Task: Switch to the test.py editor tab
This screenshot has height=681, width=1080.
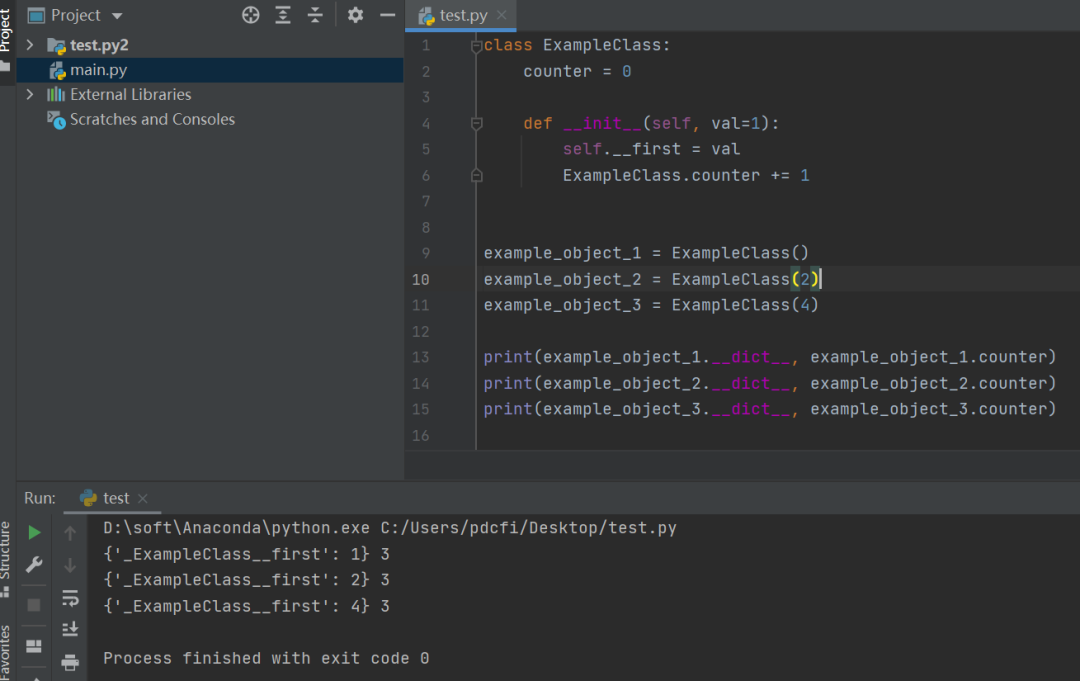Action: point(464,15)
